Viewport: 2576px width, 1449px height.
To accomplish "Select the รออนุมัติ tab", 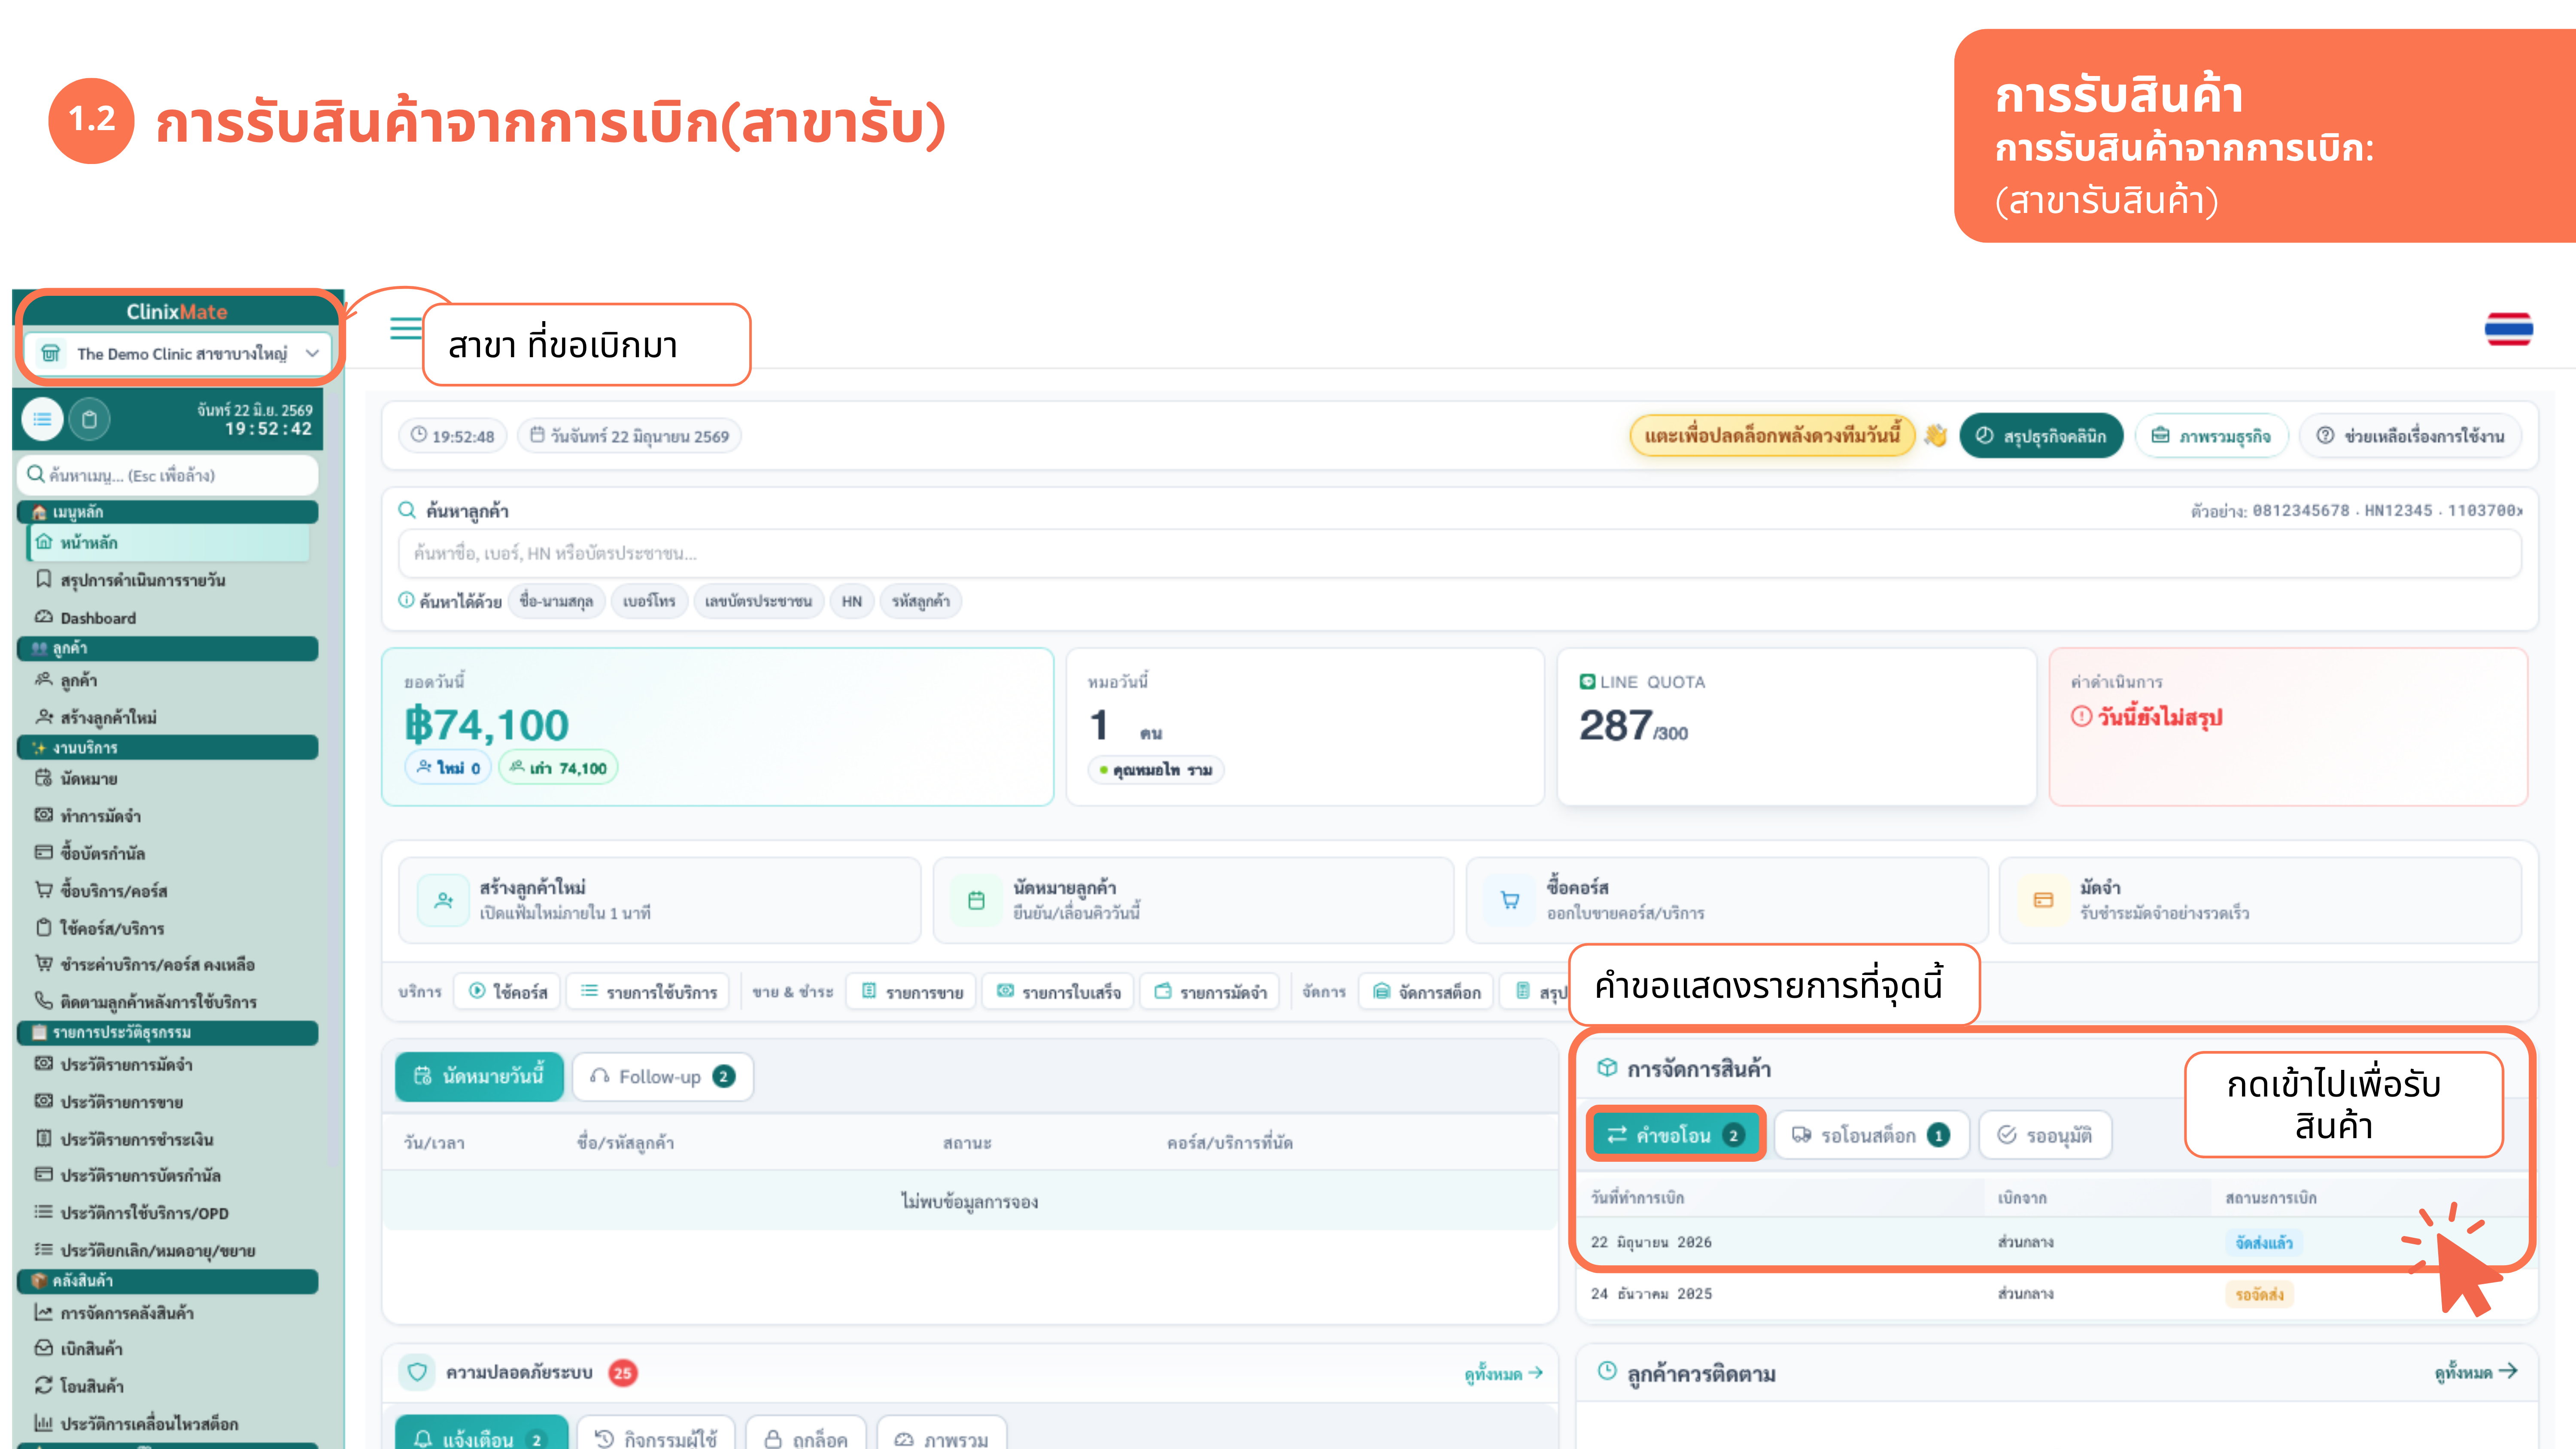I will [x=2045, y=1135].
